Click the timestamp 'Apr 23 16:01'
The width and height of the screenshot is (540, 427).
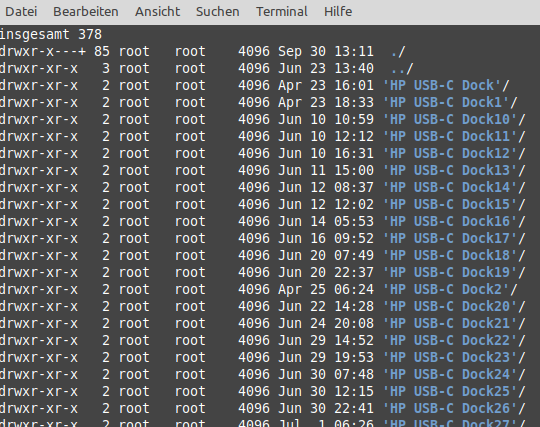point(326,85)
